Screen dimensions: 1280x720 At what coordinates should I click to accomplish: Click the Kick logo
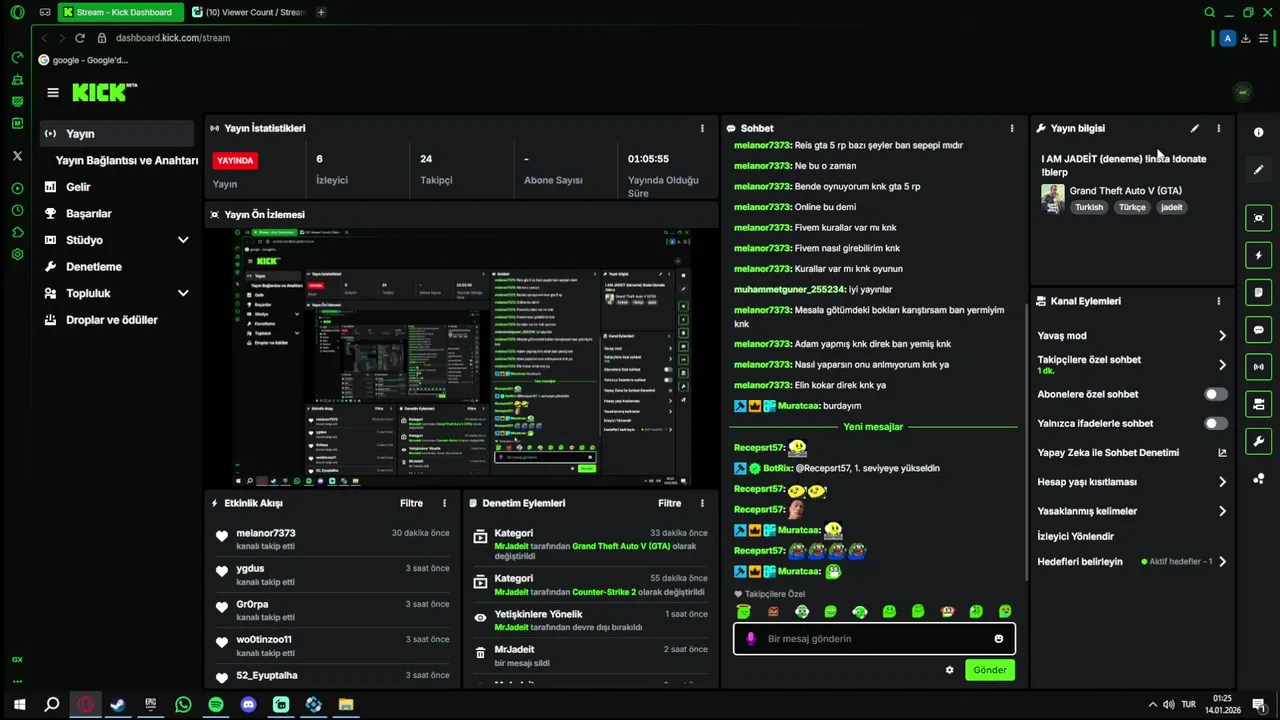point(104,92)
